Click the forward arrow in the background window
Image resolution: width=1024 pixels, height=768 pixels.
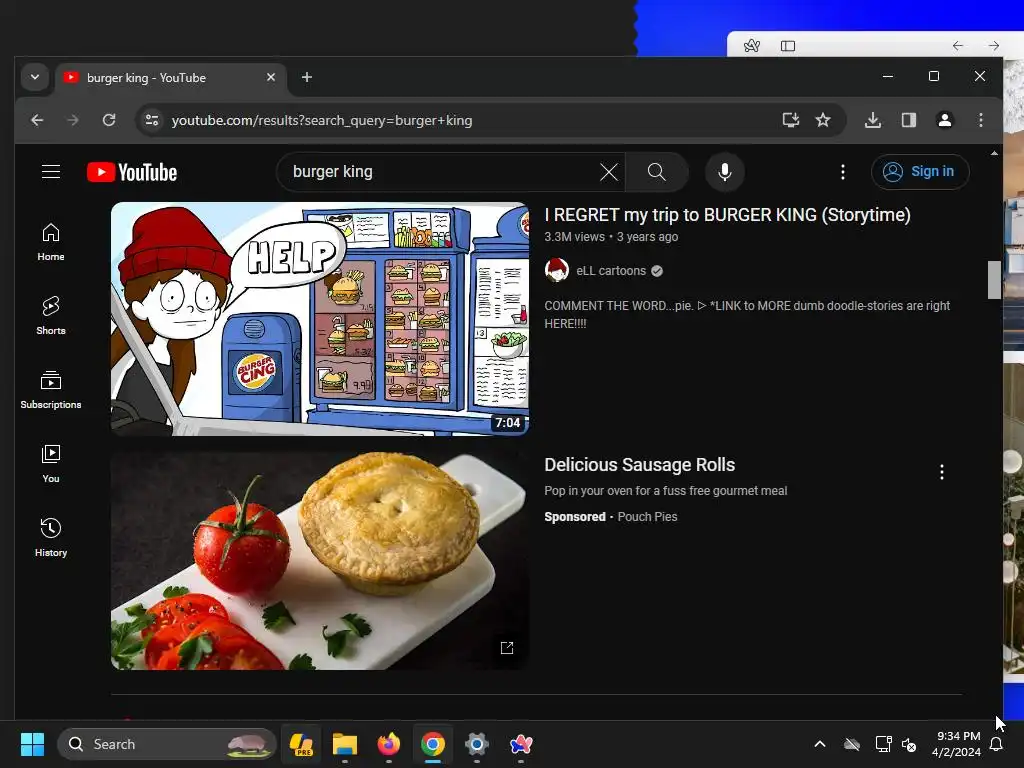point(994,46)
